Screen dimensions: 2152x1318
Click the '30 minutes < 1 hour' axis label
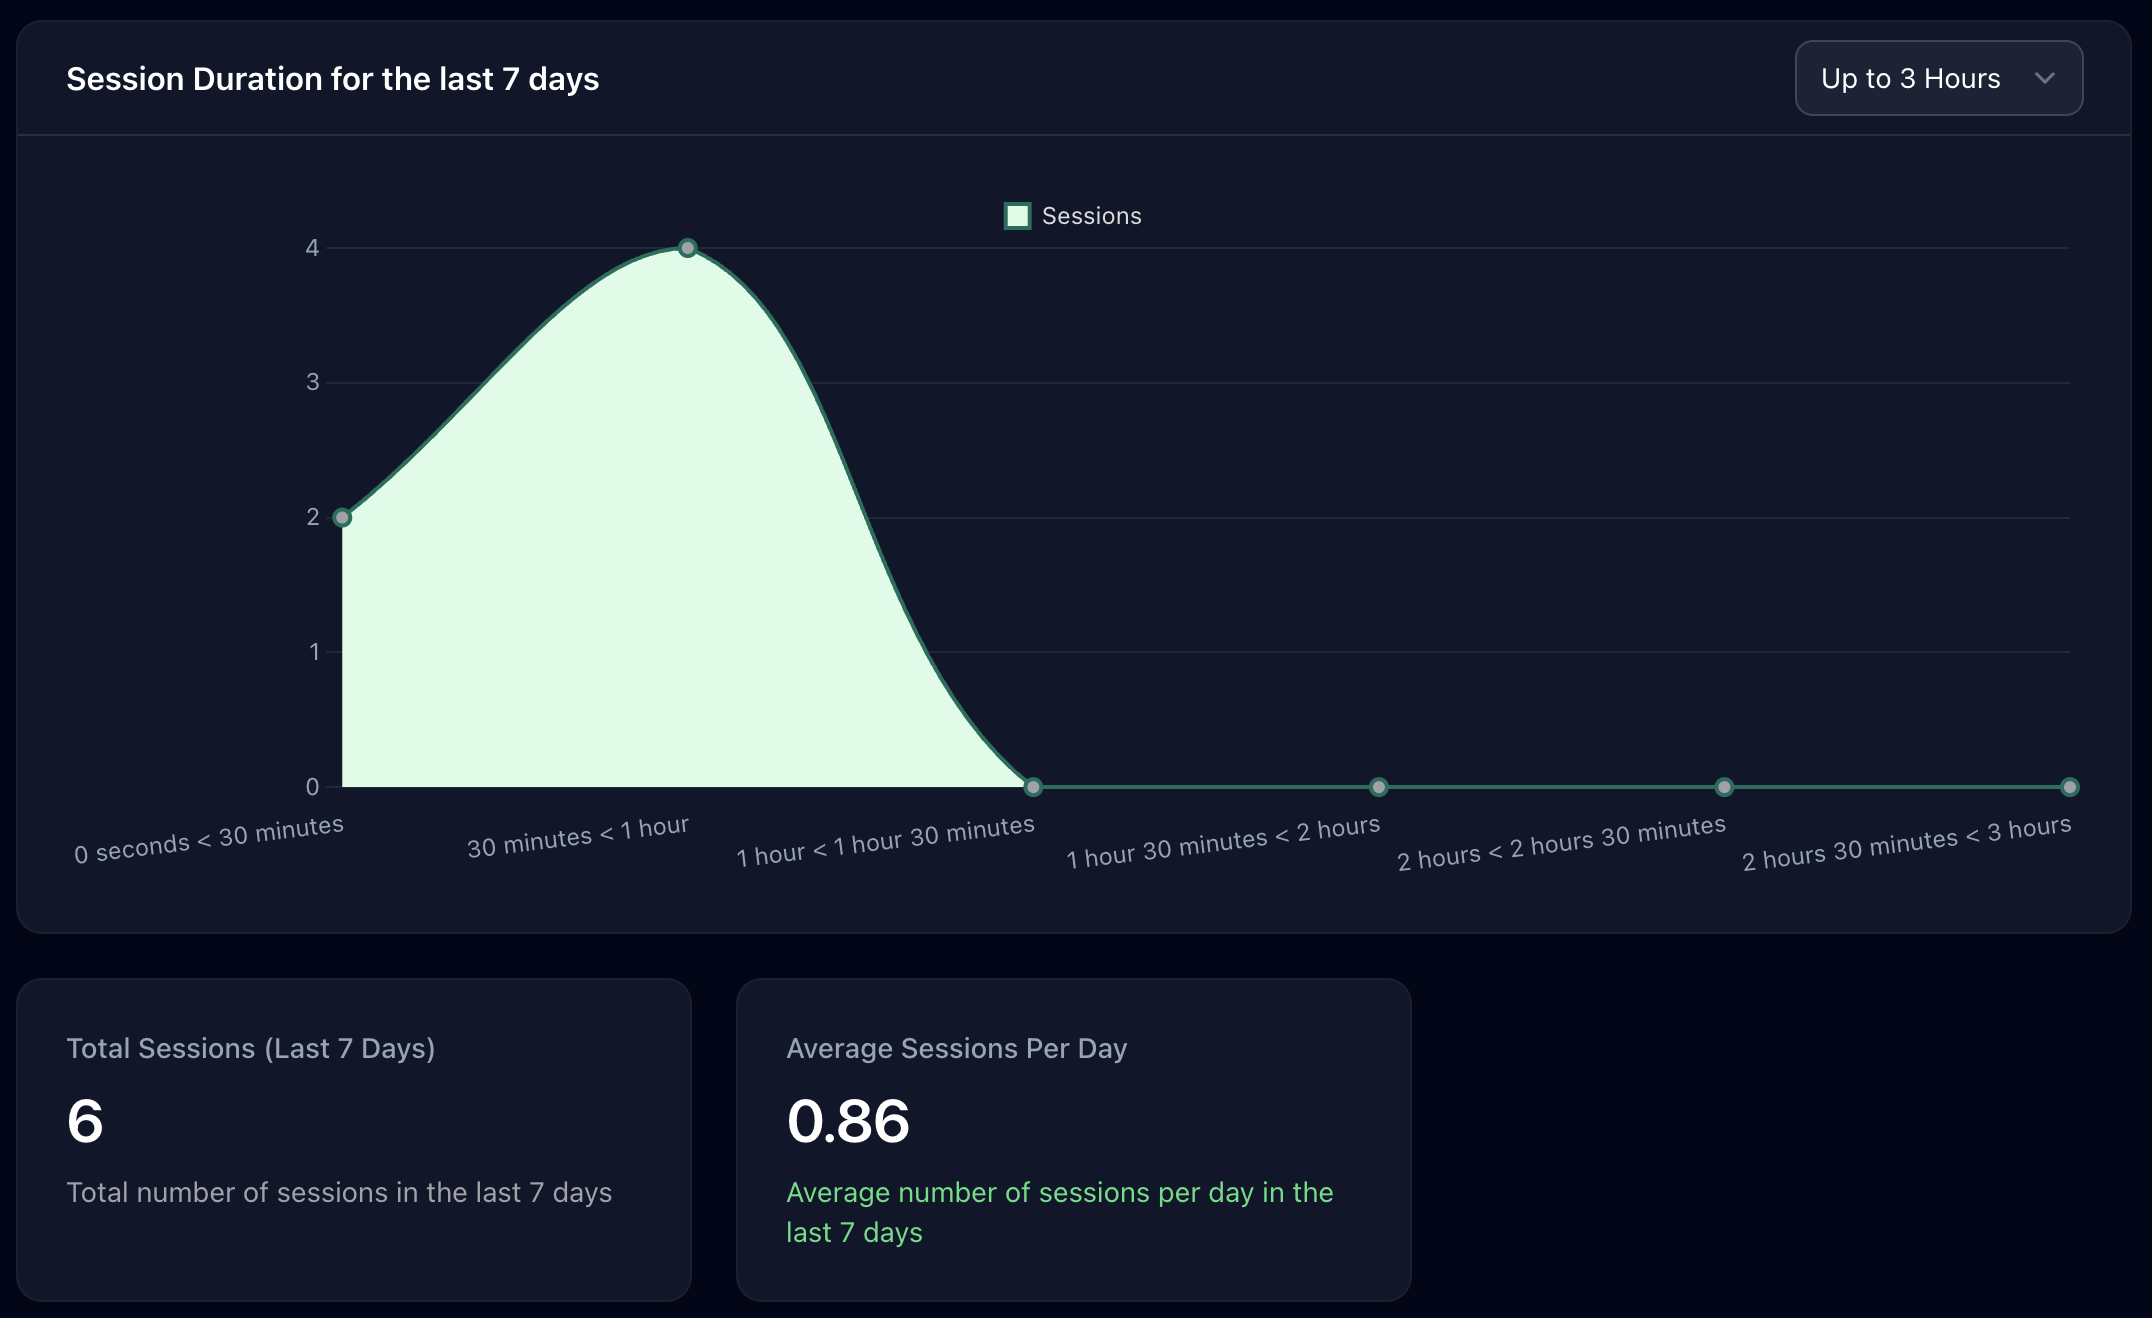(x=578, y=838)
